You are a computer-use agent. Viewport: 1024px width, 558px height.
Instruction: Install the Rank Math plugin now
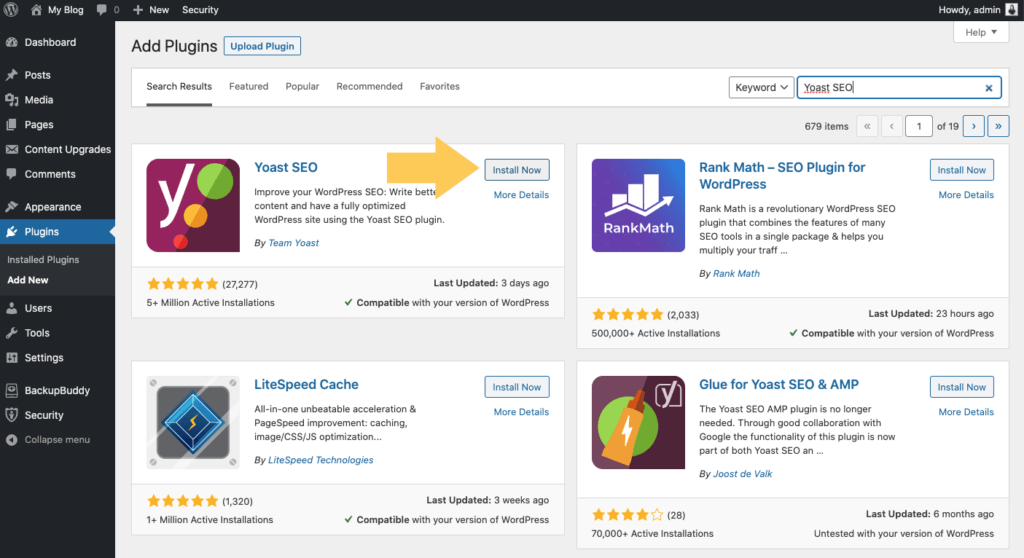coord(961,170)
